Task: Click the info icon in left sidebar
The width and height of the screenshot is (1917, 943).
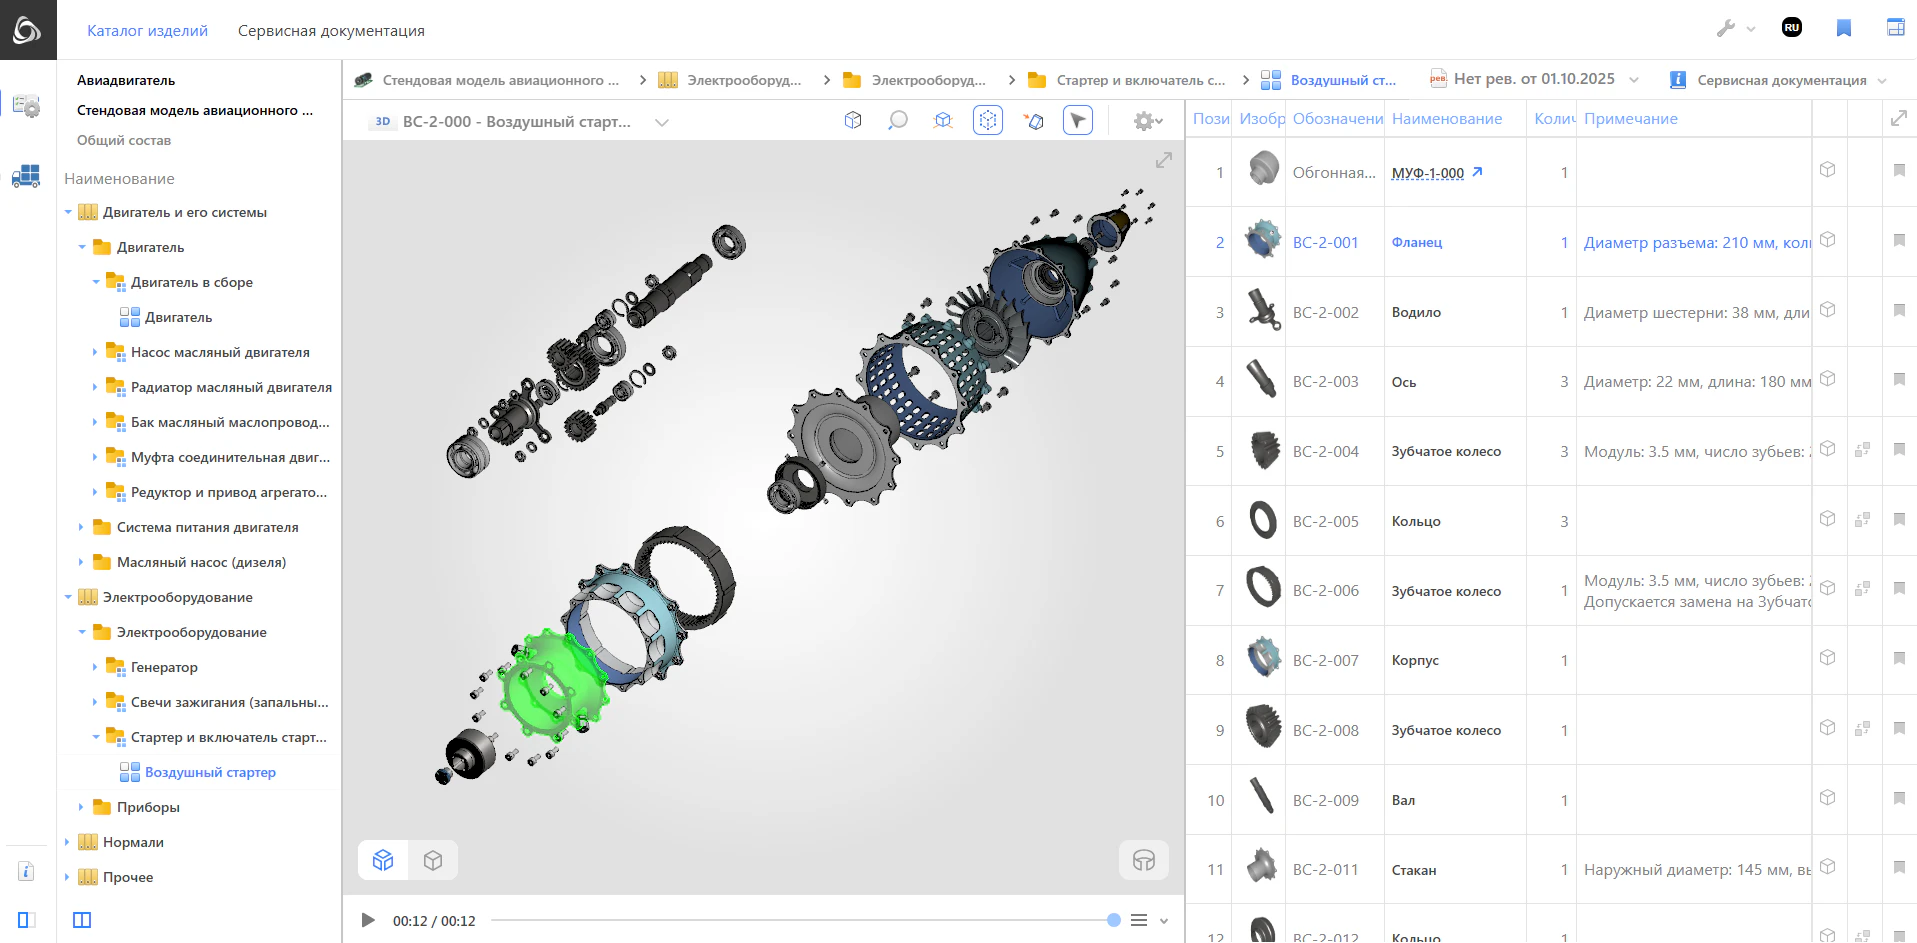Action: 26,871
